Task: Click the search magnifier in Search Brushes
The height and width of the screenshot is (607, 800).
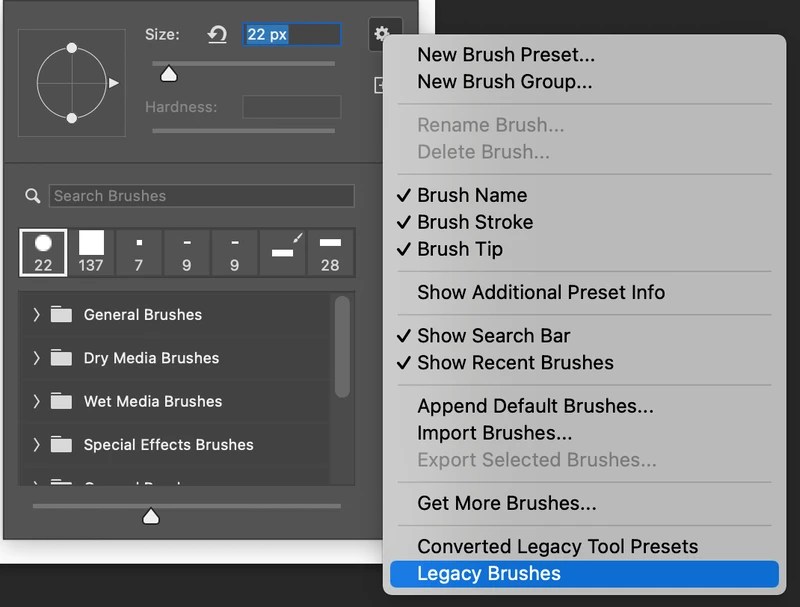Action: pyautogui.click(x=31, y=196)
